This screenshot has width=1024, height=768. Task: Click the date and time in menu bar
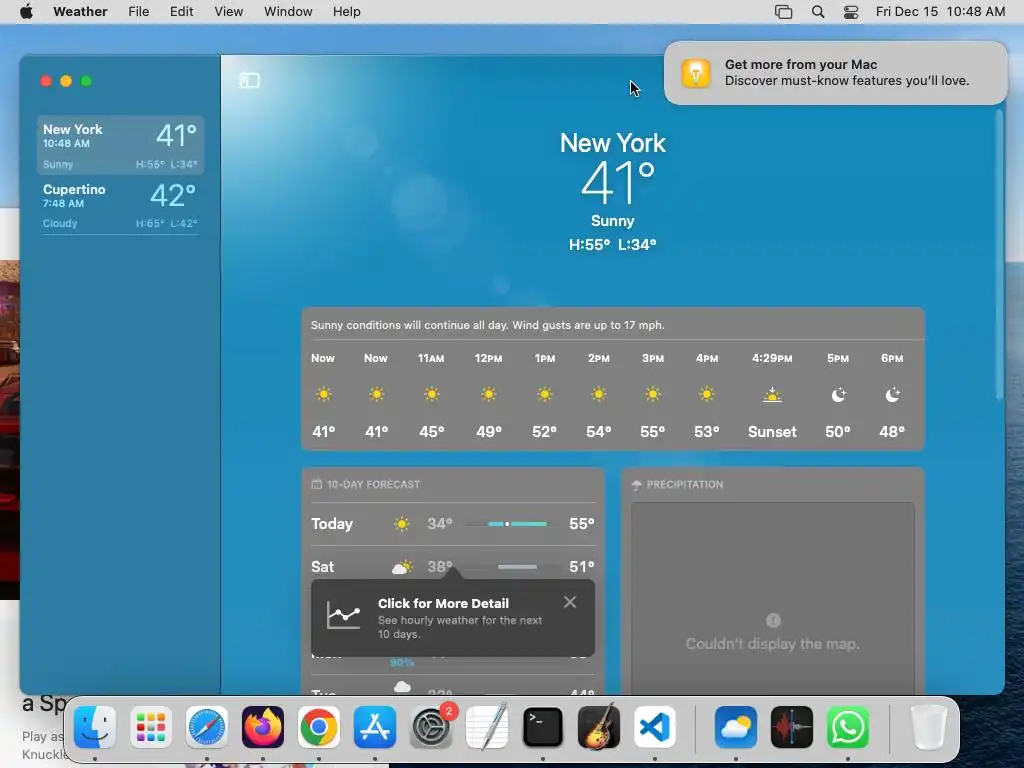(940, 12)
